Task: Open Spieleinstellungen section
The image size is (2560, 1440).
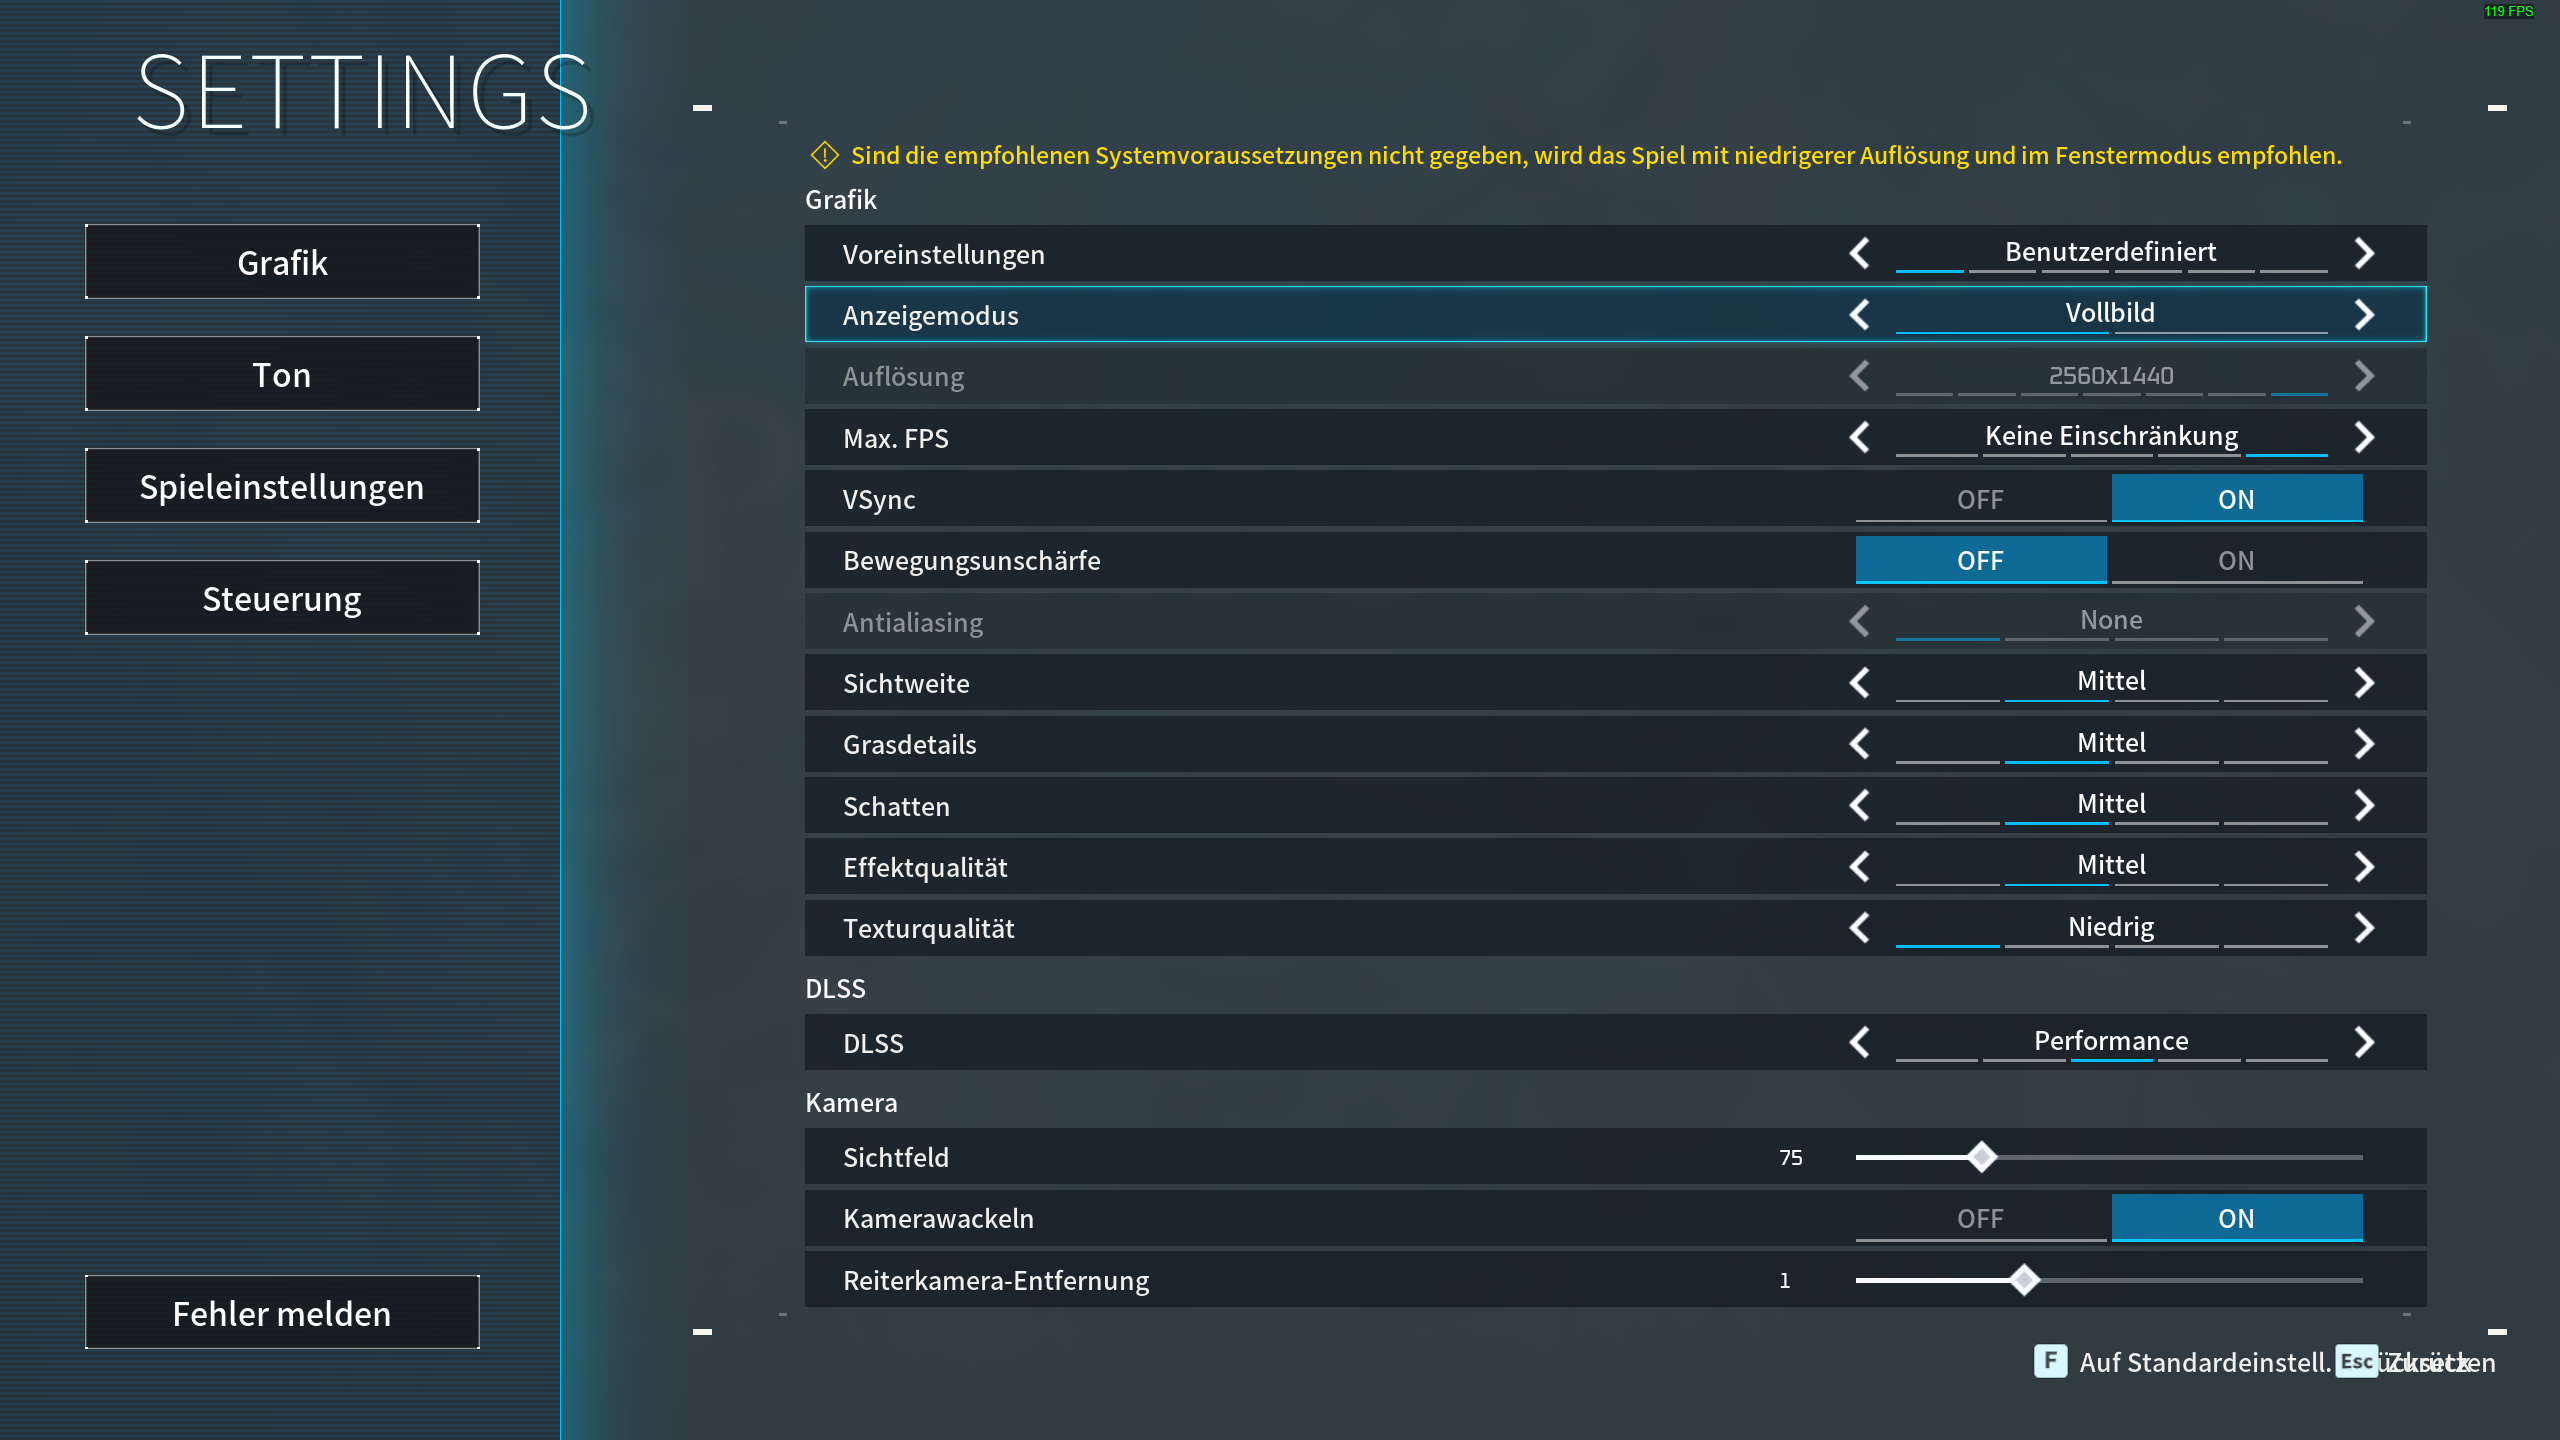Action: point(282,486)
